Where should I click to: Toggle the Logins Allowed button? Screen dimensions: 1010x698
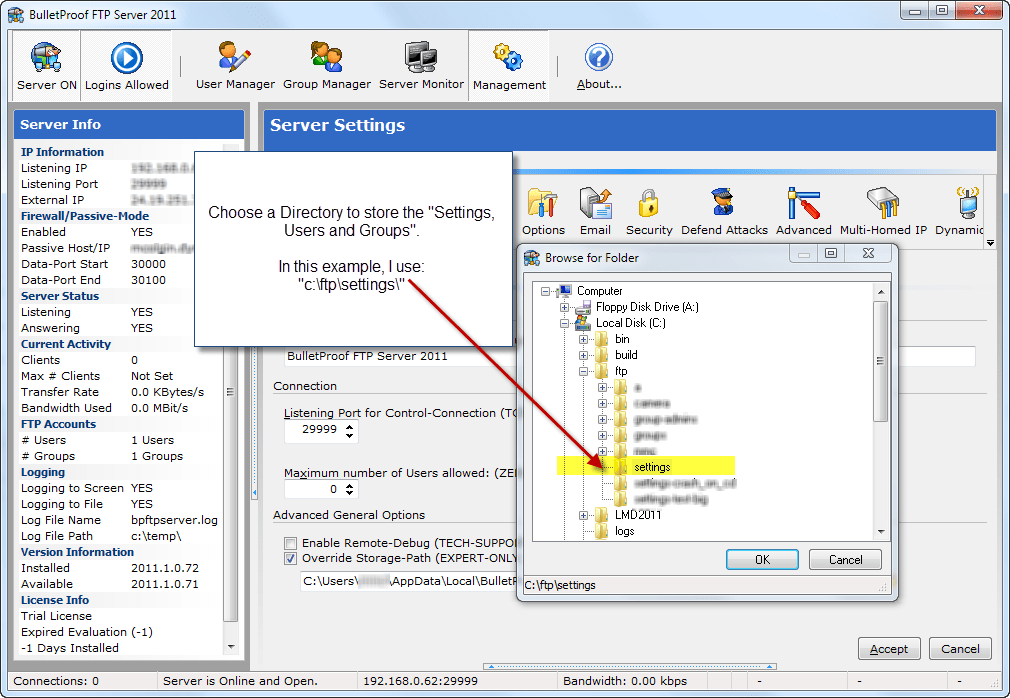coord(127,65)
